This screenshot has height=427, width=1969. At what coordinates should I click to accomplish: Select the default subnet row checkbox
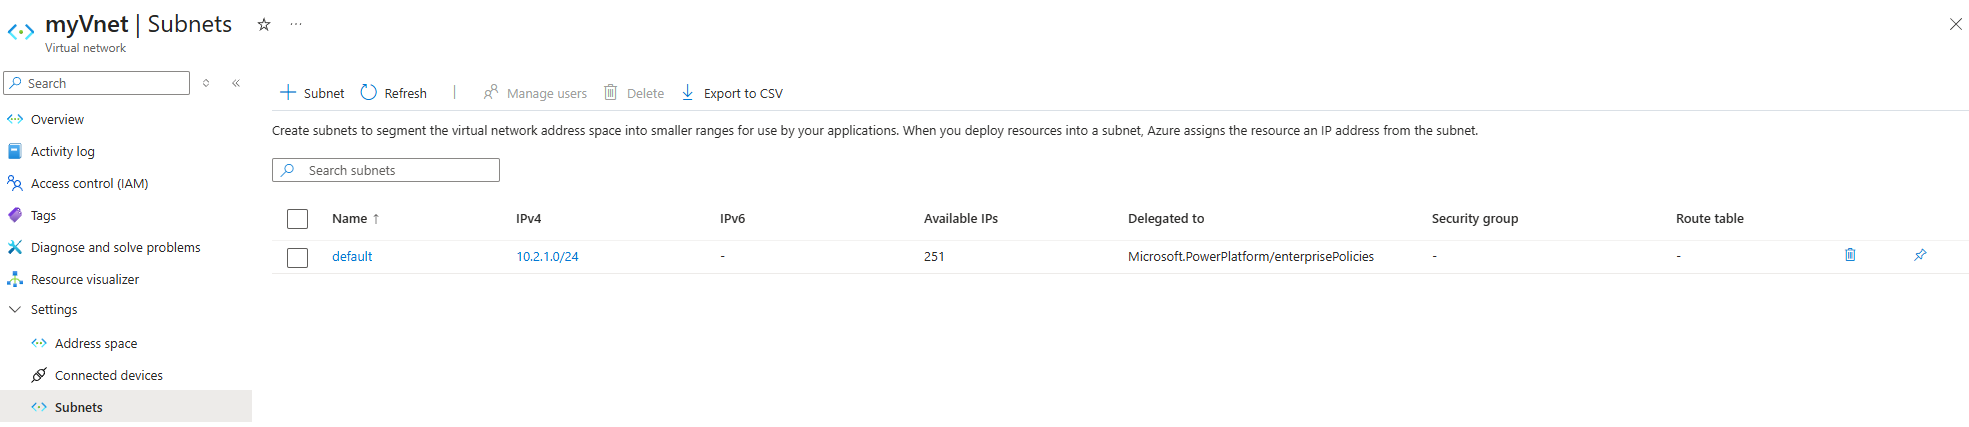(297, 257)
